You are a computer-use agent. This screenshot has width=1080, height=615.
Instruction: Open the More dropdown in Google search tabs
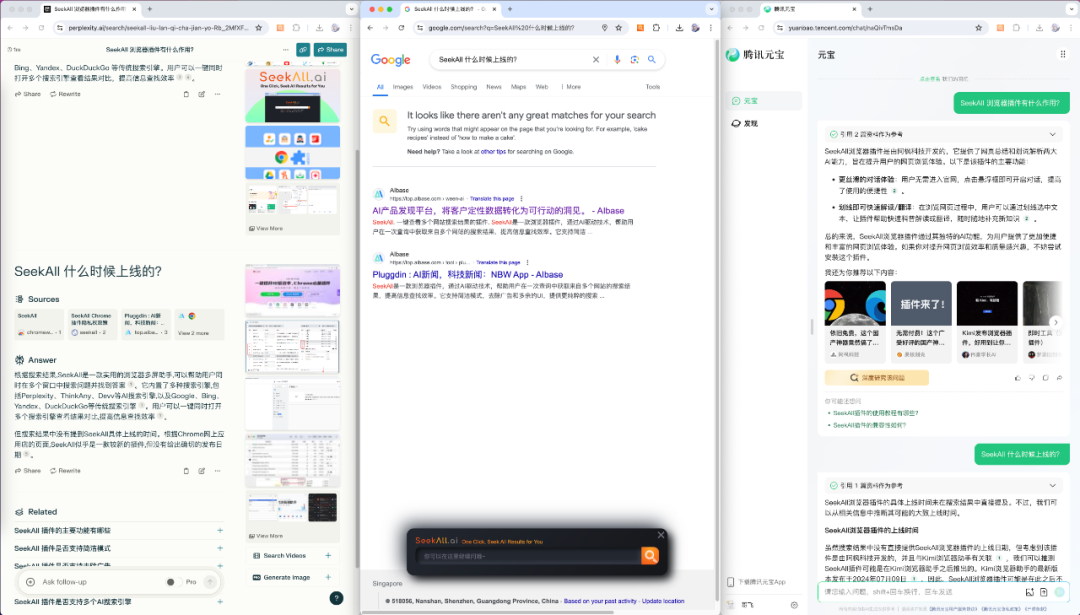pyautogui.click(x=571, y=87)
